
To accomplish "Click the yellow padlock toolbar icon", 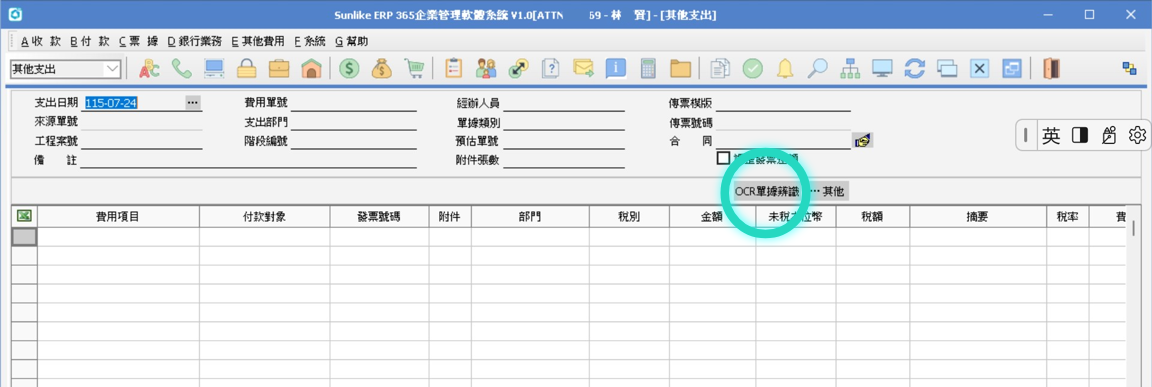I will pyautogui.click(x=246, y=68).
